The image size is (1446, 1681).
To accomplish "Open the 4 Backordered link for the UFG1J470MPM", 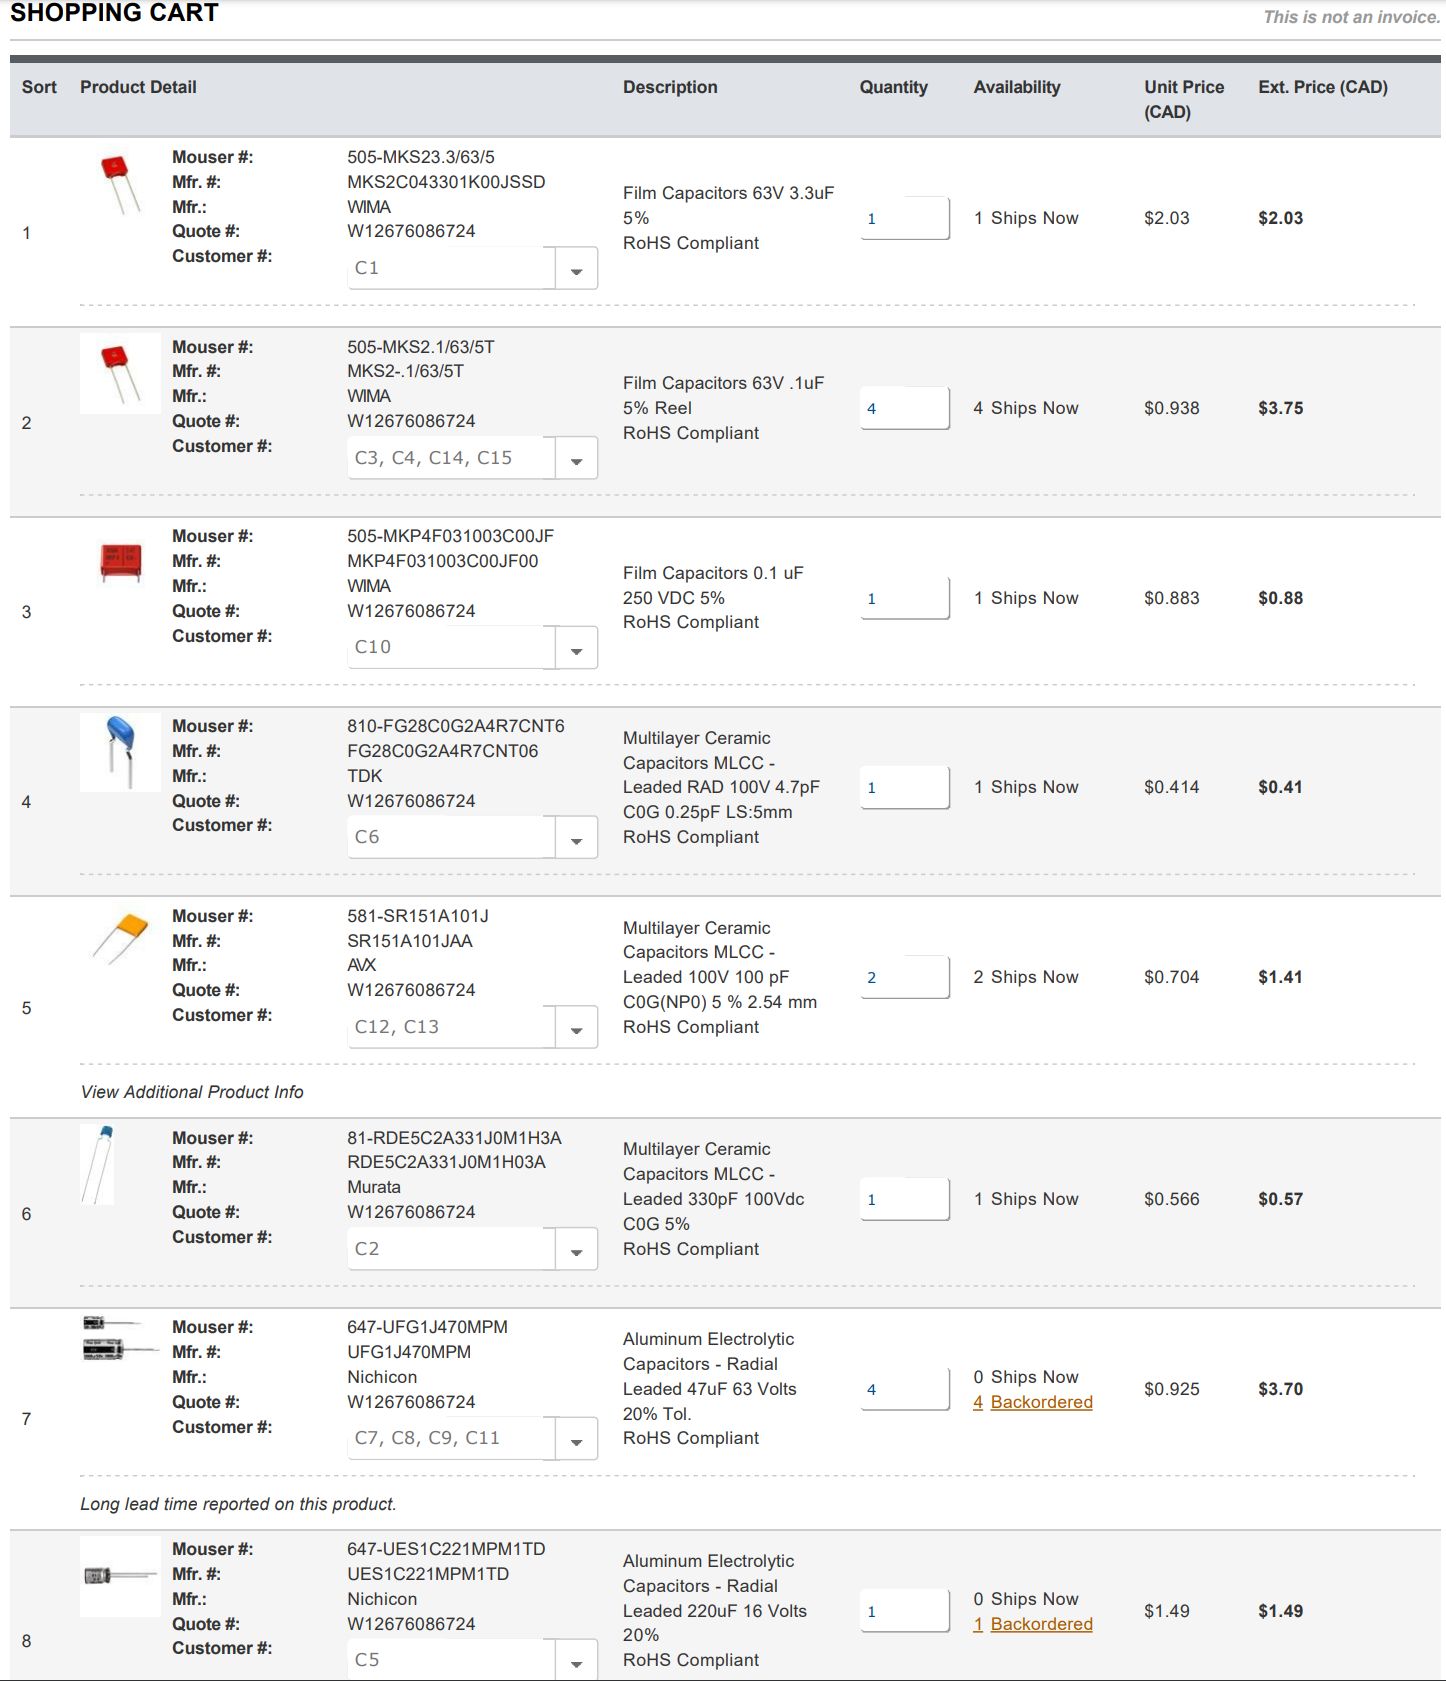I will [1033, 1402].
